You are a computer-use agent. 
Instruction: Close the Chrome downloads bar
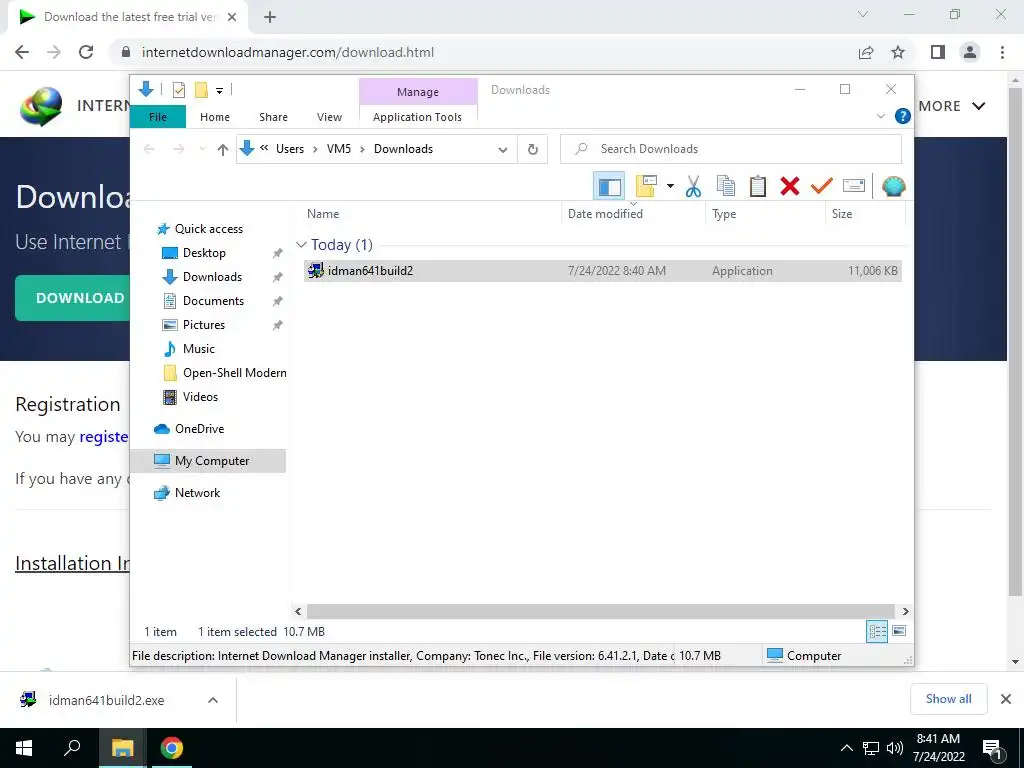(1006, 699)
